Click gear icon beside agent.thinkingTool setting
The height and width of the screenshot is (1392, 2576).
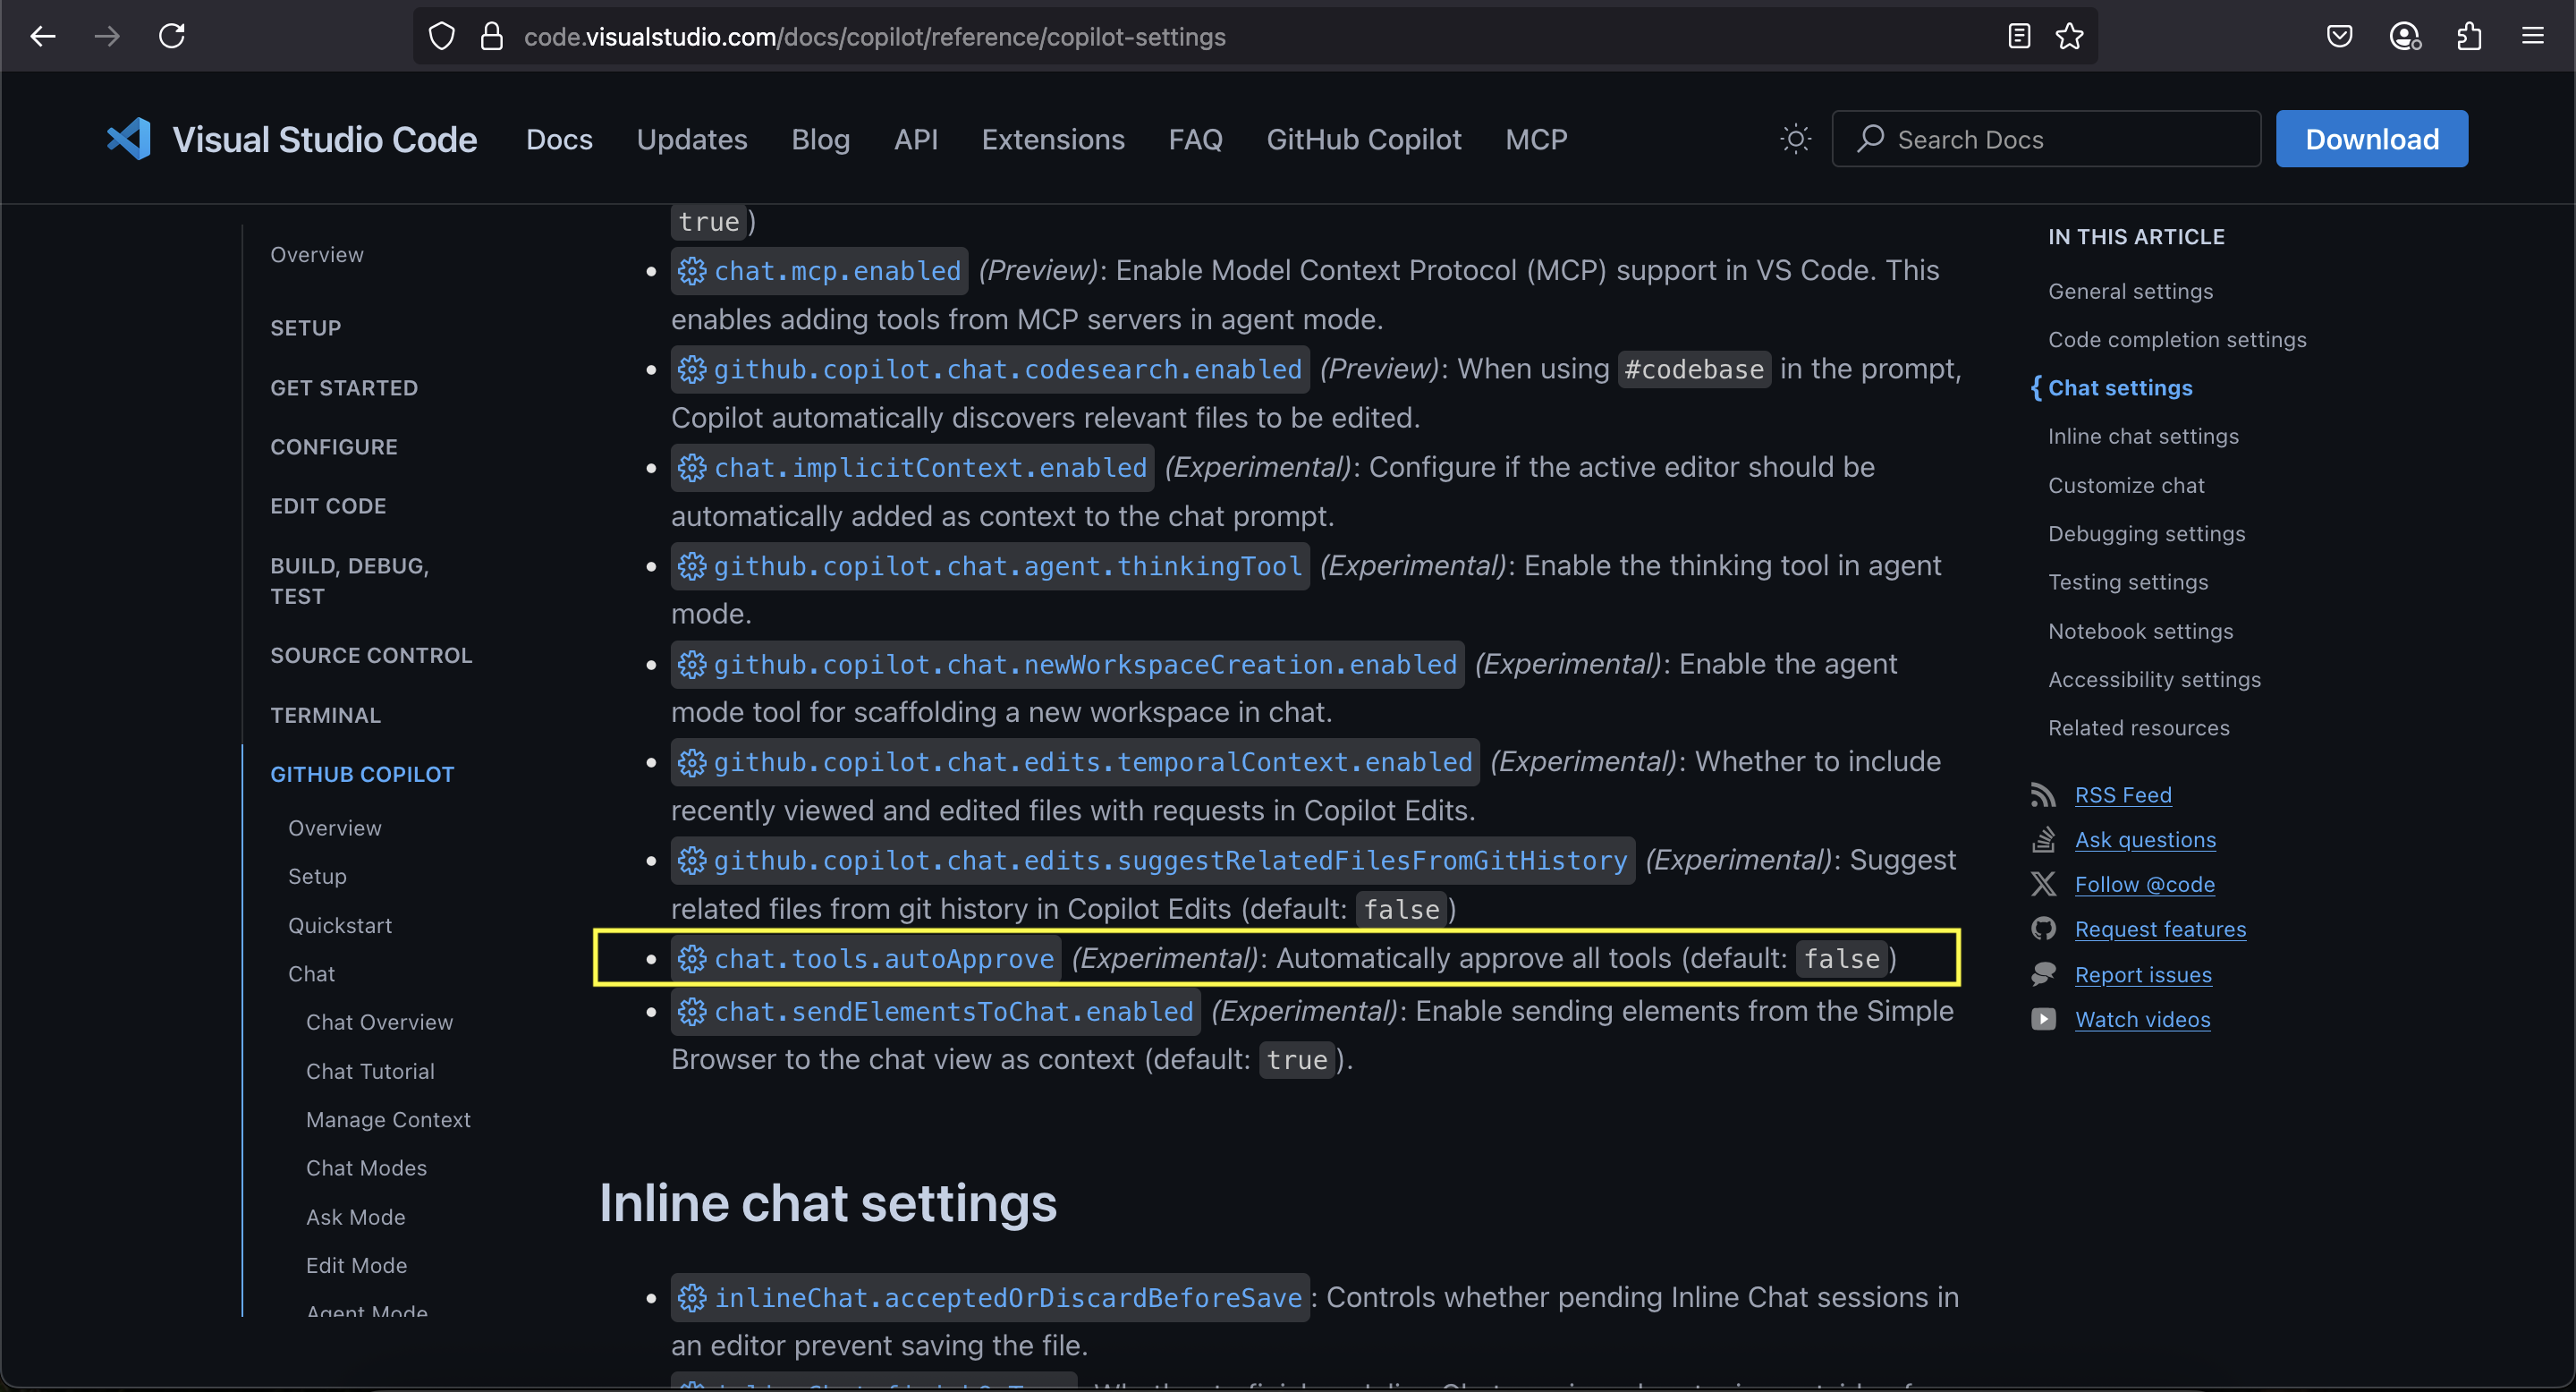tap(692, 566)
